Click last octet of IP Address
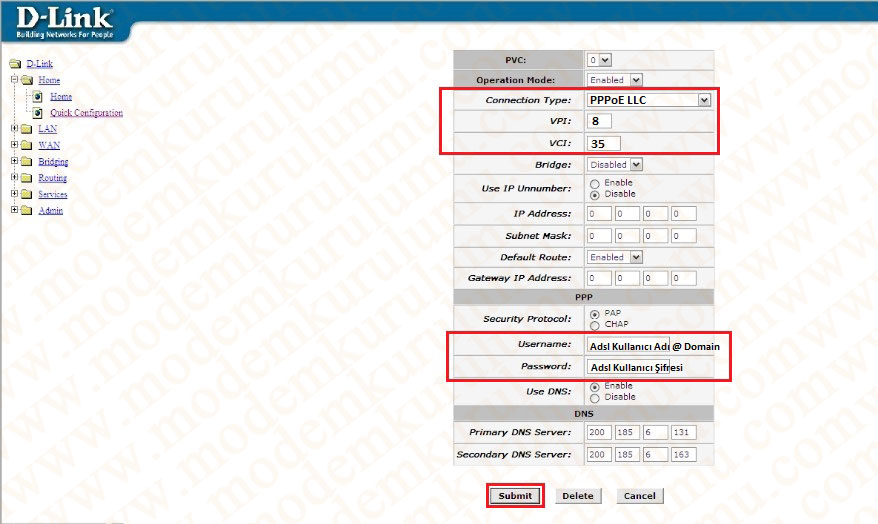878x524 pixels. coord(684,214)
